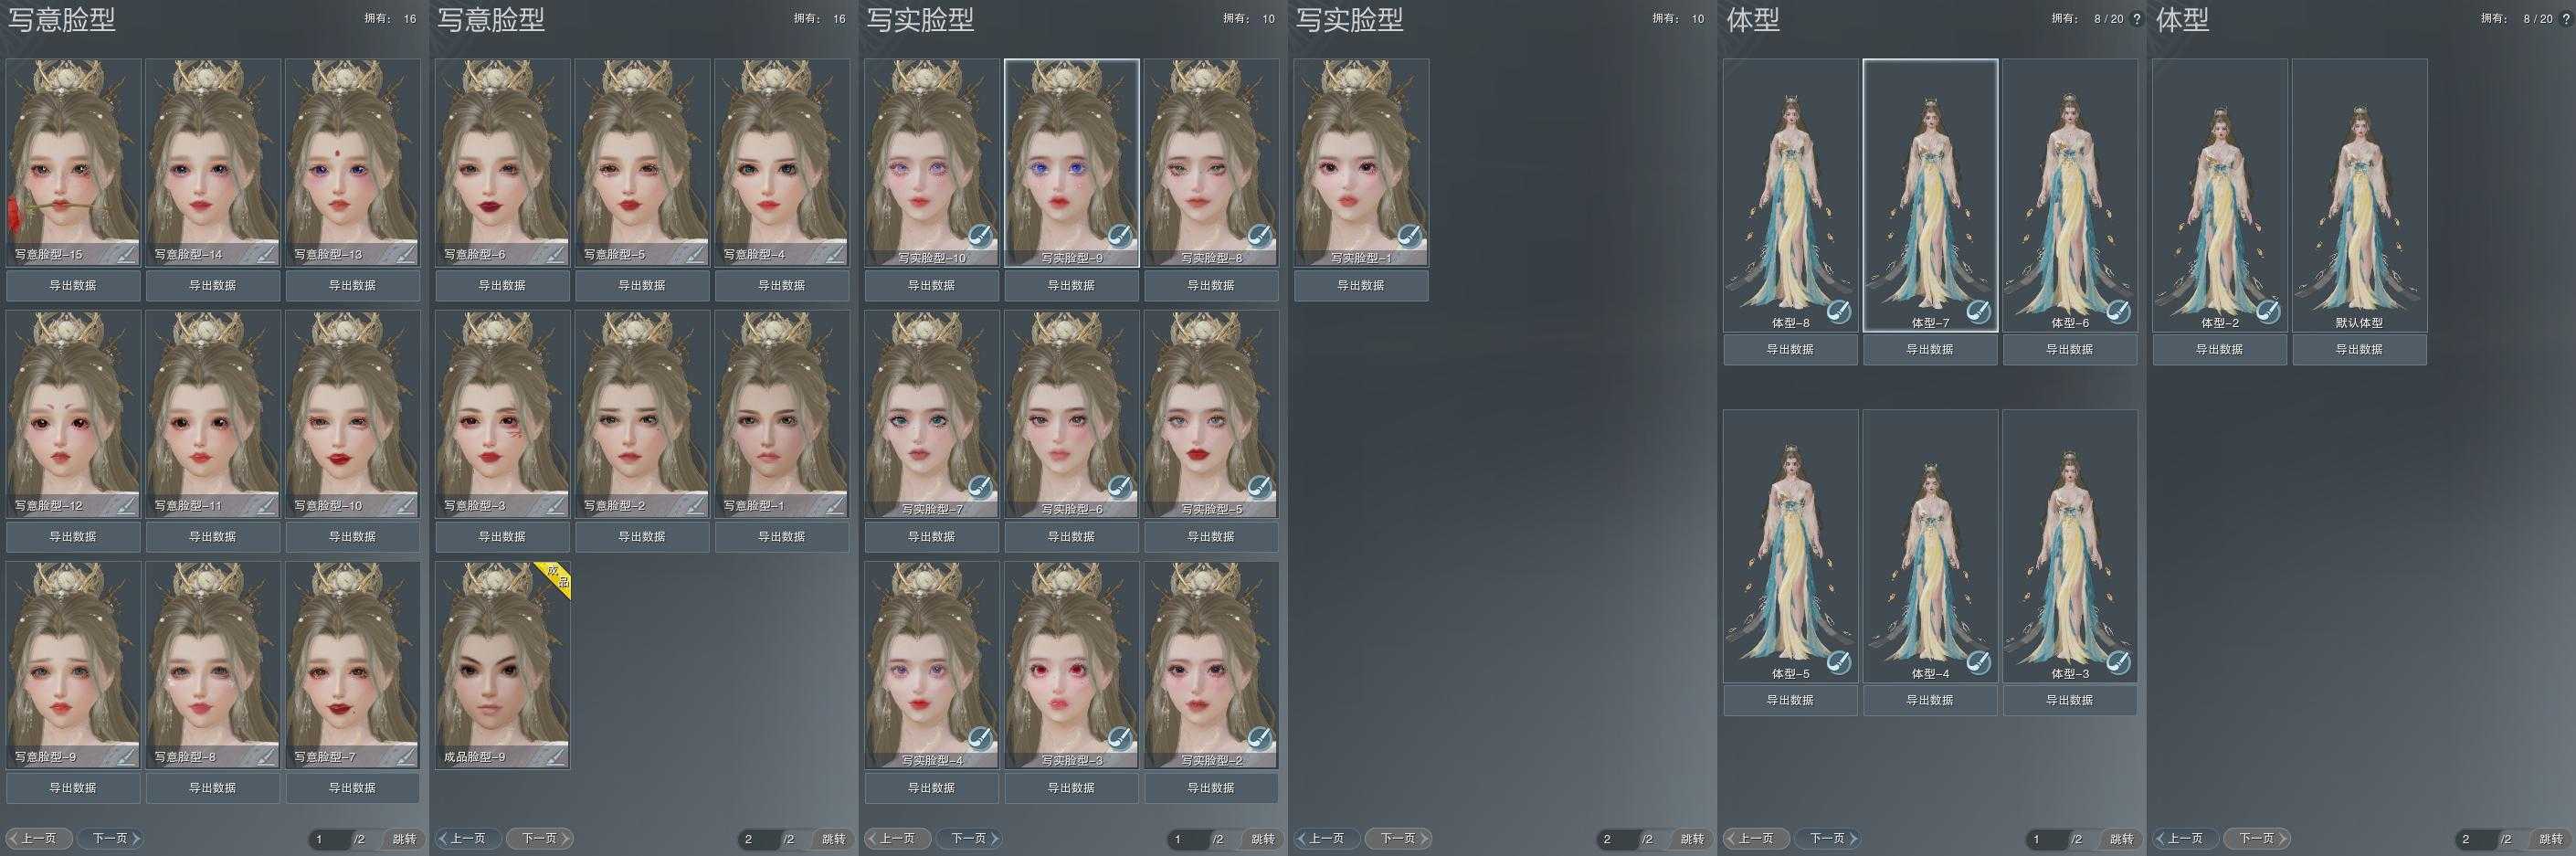This screenshot has height=856, width=2576.
Task: Click the brush icon on 写实脸型-10
Action: point(980,237)
